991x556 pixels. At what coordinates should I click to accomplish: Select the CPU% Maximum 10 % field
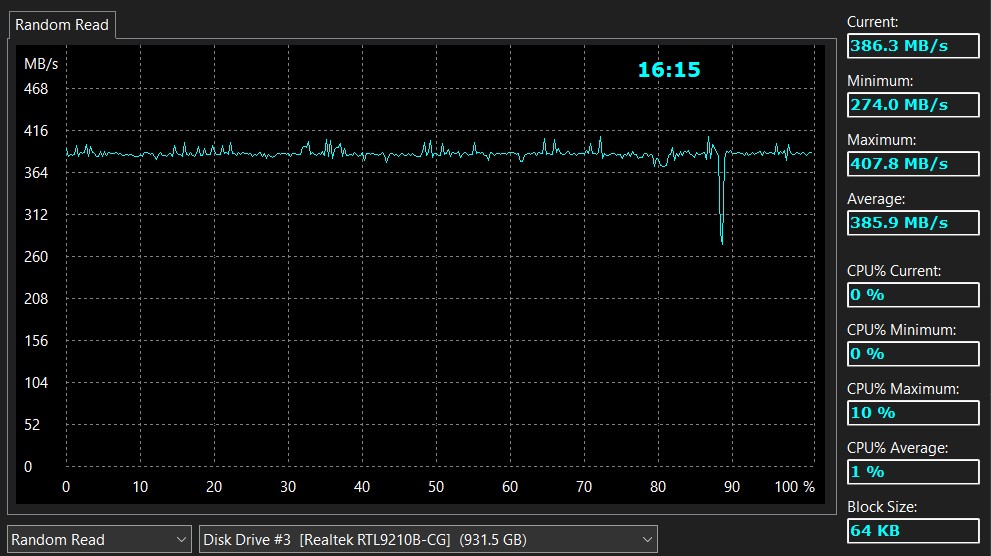pyautogui.click(x=913, y=413)
